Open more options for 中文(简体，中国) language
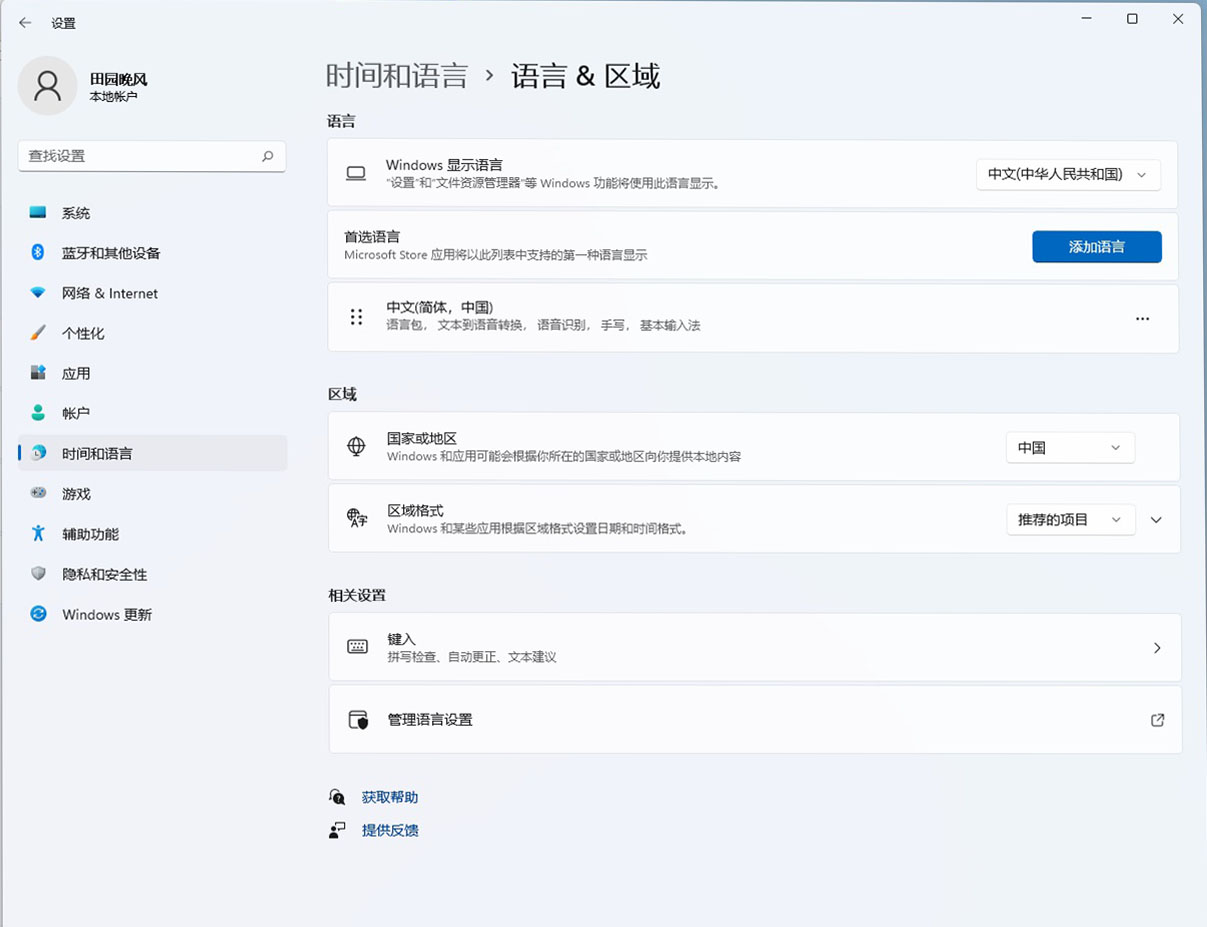The height and width of the screenshot is (927, 1207). click(1142, 318)
